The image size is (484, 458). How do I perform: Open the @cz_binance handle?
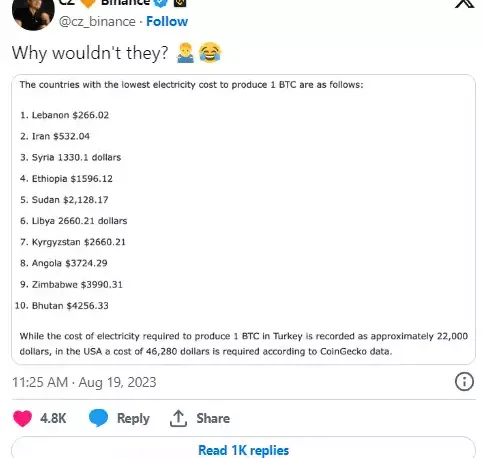coord(97,22)
